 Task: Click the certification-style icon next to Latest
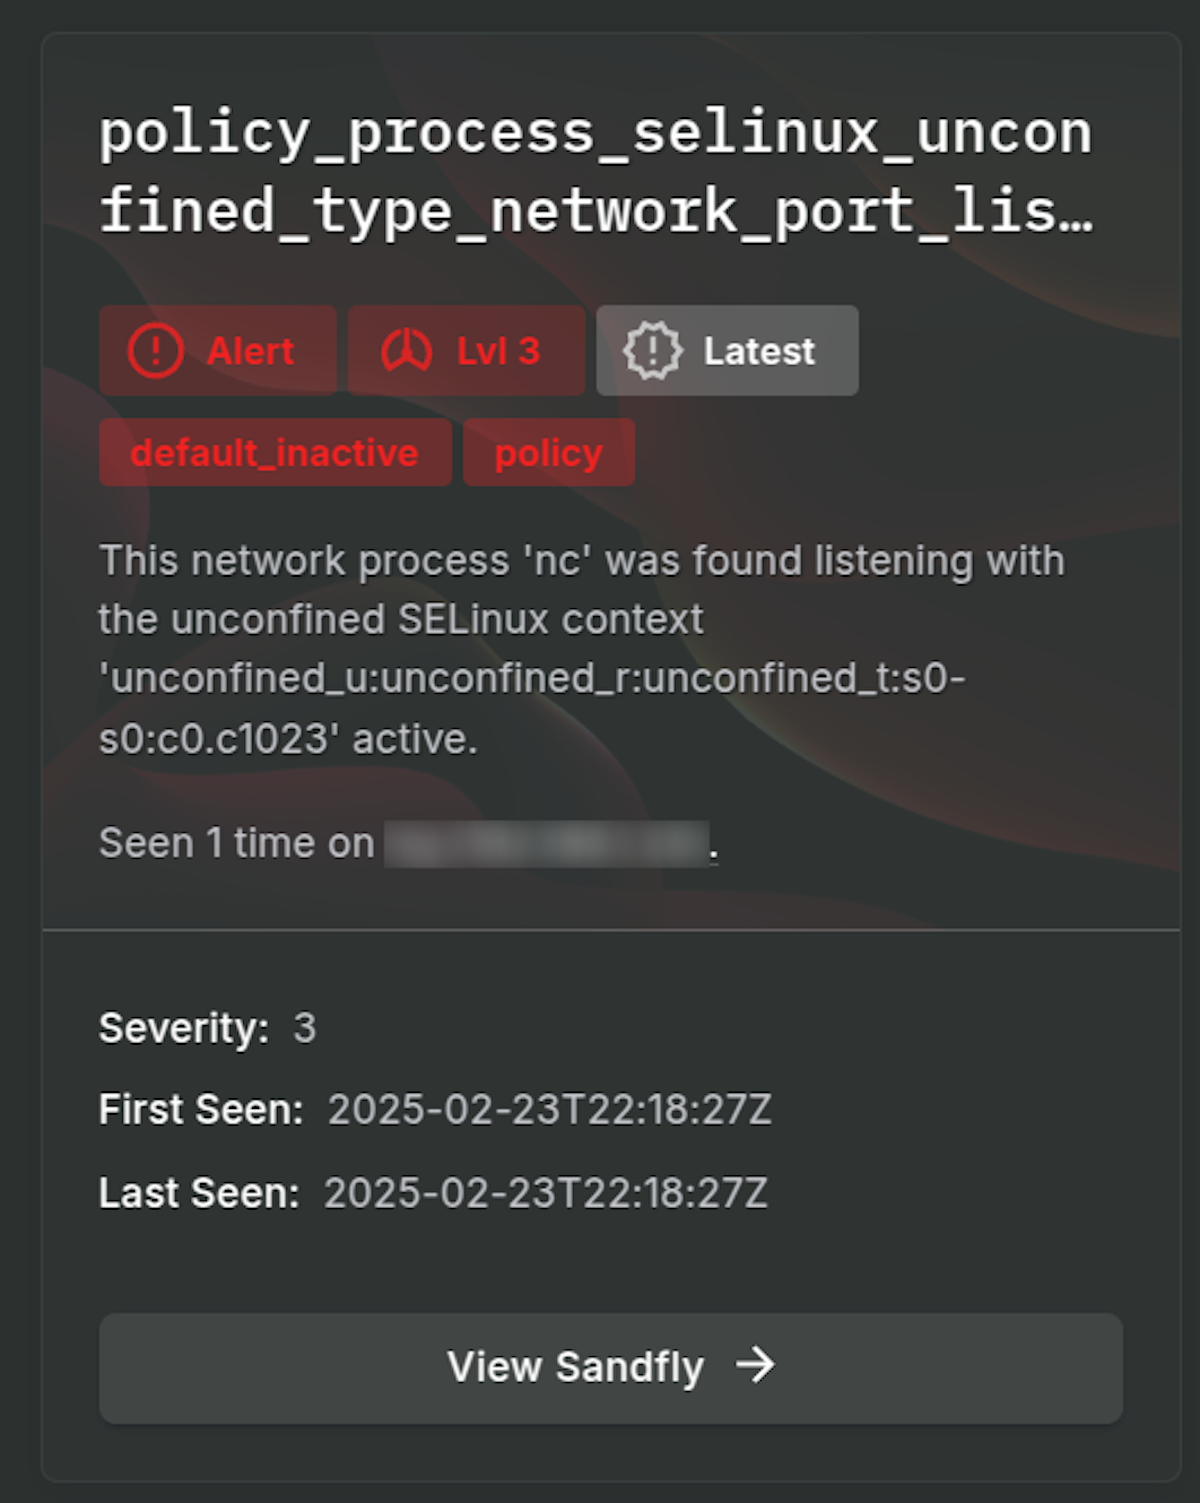click(x=652, y=350)
